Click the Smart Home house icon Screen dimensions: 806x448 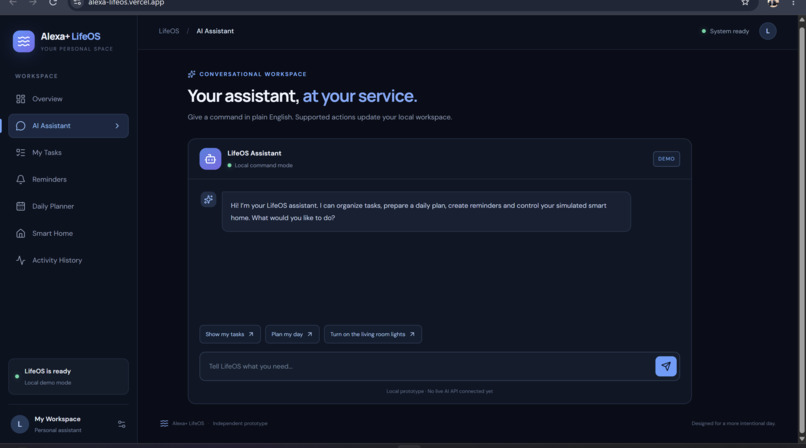[21, 233]
